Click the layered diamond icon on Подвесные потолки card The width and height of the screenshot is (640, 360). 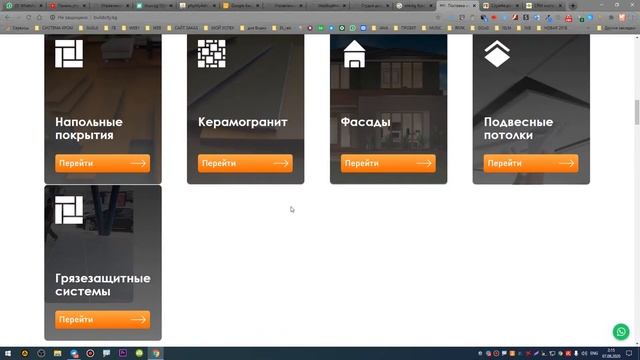[497, 53]
